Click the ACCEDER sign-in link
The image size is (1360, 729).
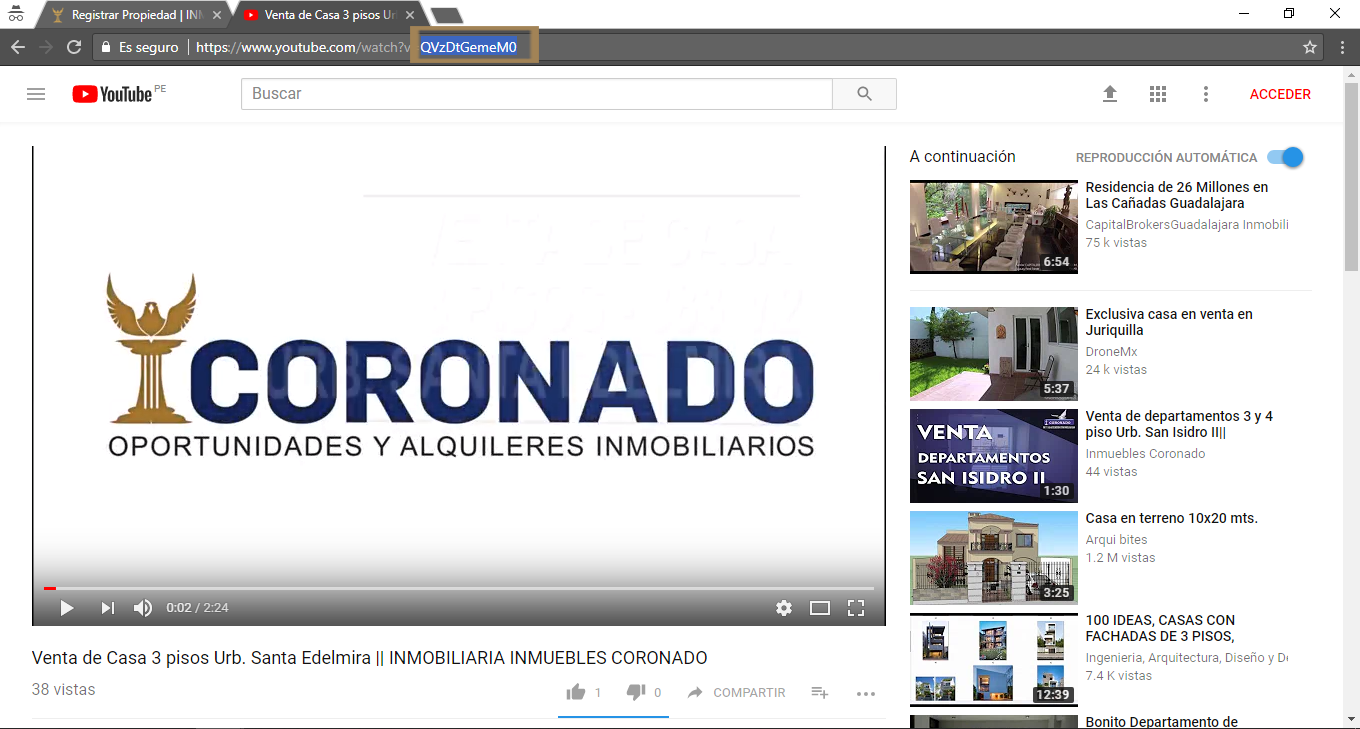(x=1280, y=94)
